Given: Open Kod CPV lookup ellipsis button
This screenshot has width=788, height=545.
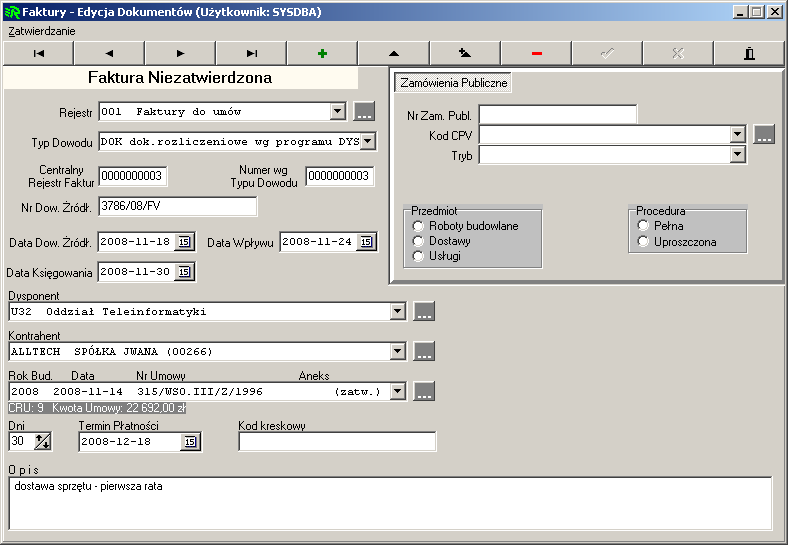Looking at the screenshot, I should click(764, 134).
